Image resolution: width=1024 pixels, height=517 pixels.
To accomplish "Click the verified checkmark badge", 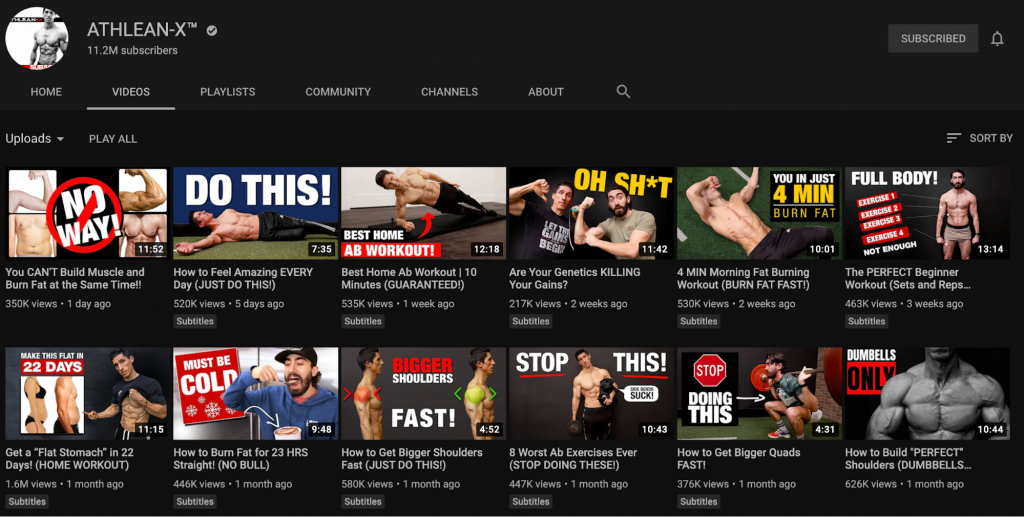I will click(212, 30).
